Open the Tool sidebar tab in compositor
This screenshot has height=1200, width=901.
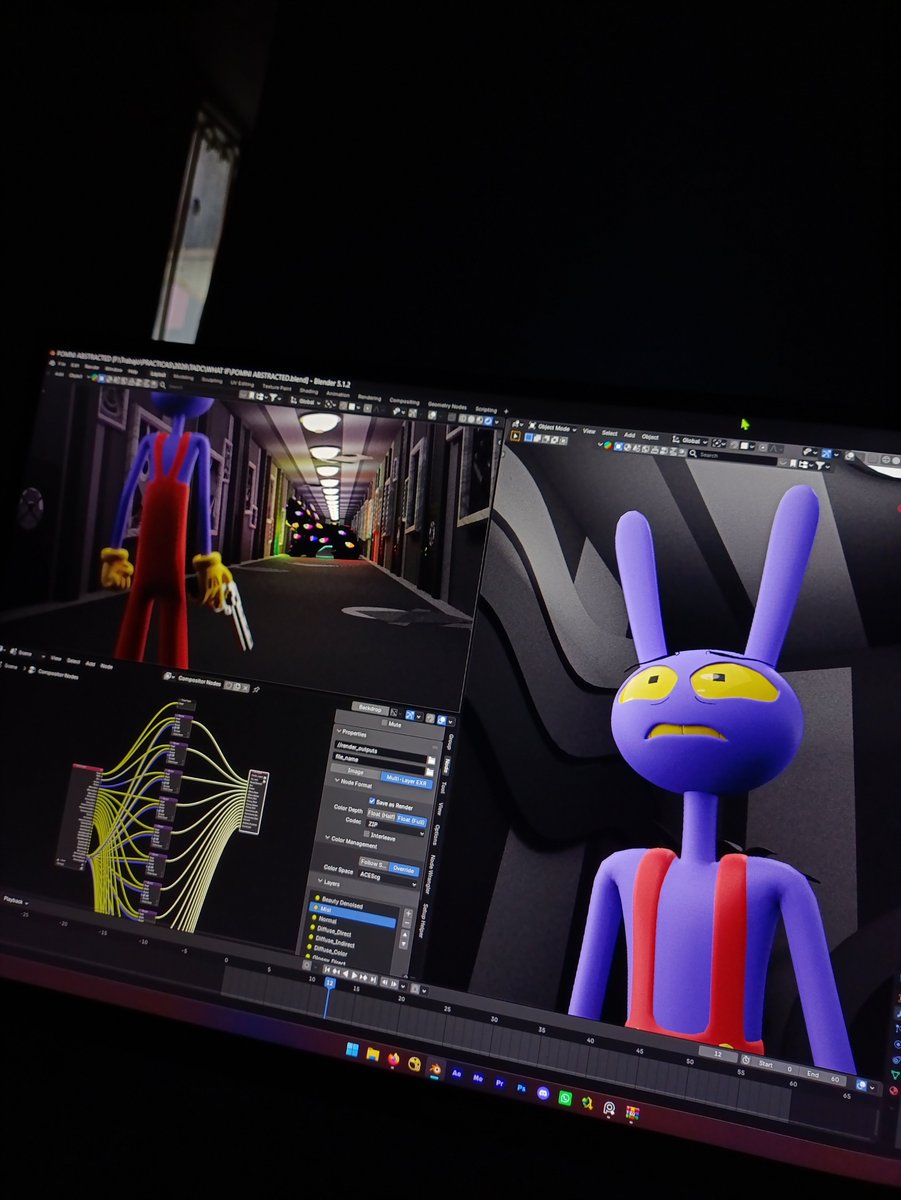[442, 787]
